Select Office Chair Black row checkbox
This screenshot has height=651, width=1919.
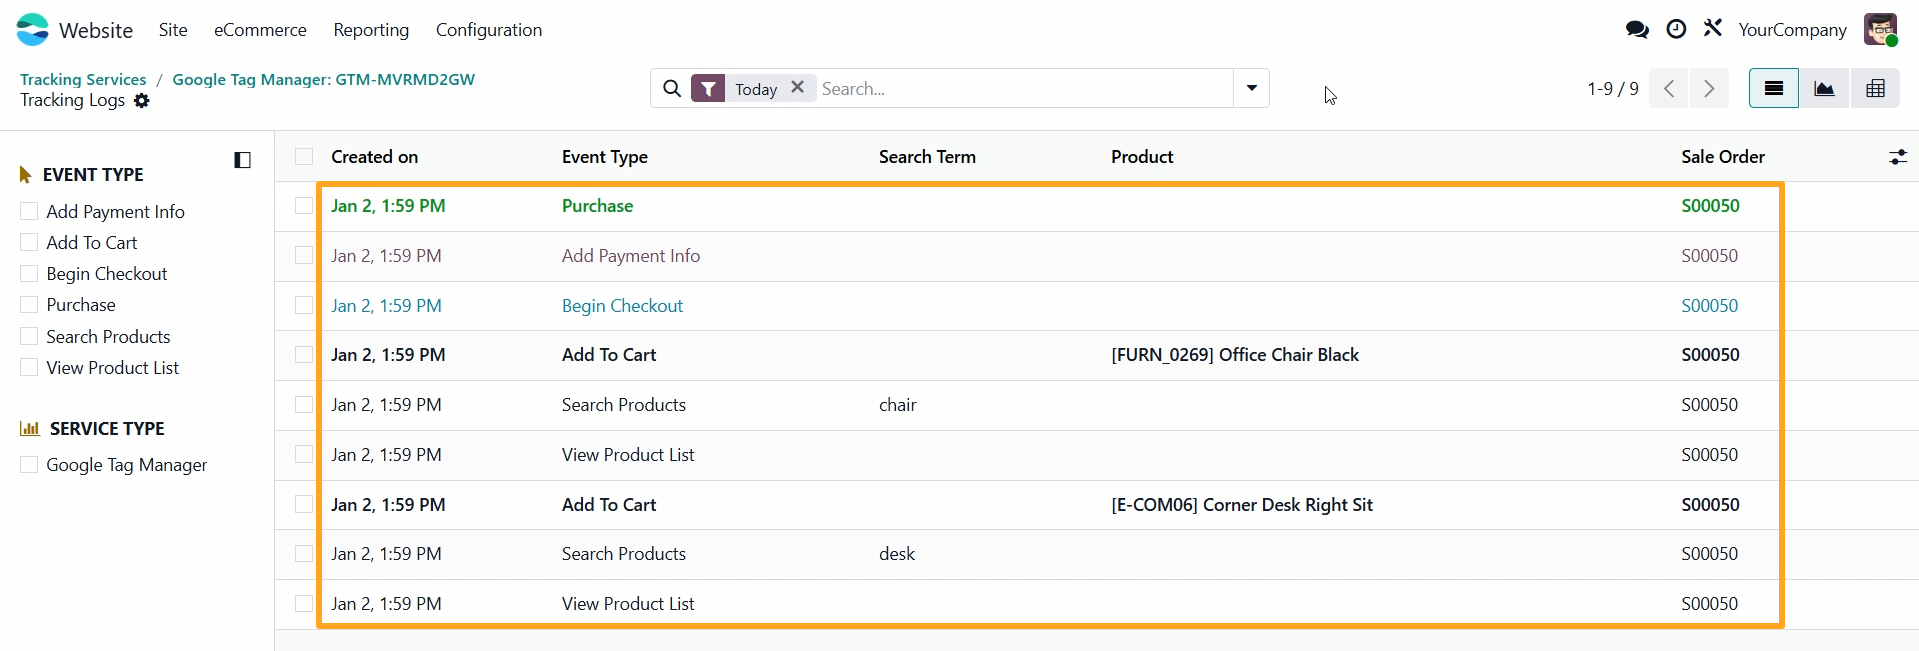point(304,354)
